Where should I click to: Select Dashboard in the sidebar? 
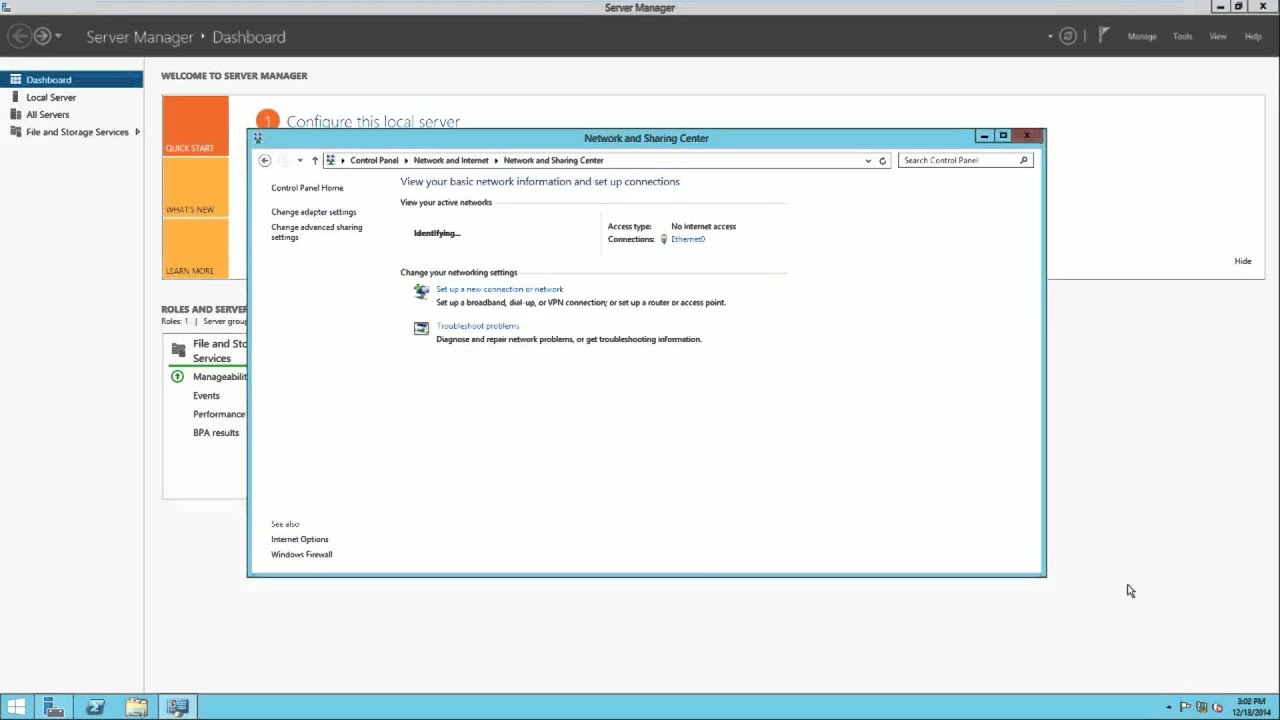click(71, 79)
